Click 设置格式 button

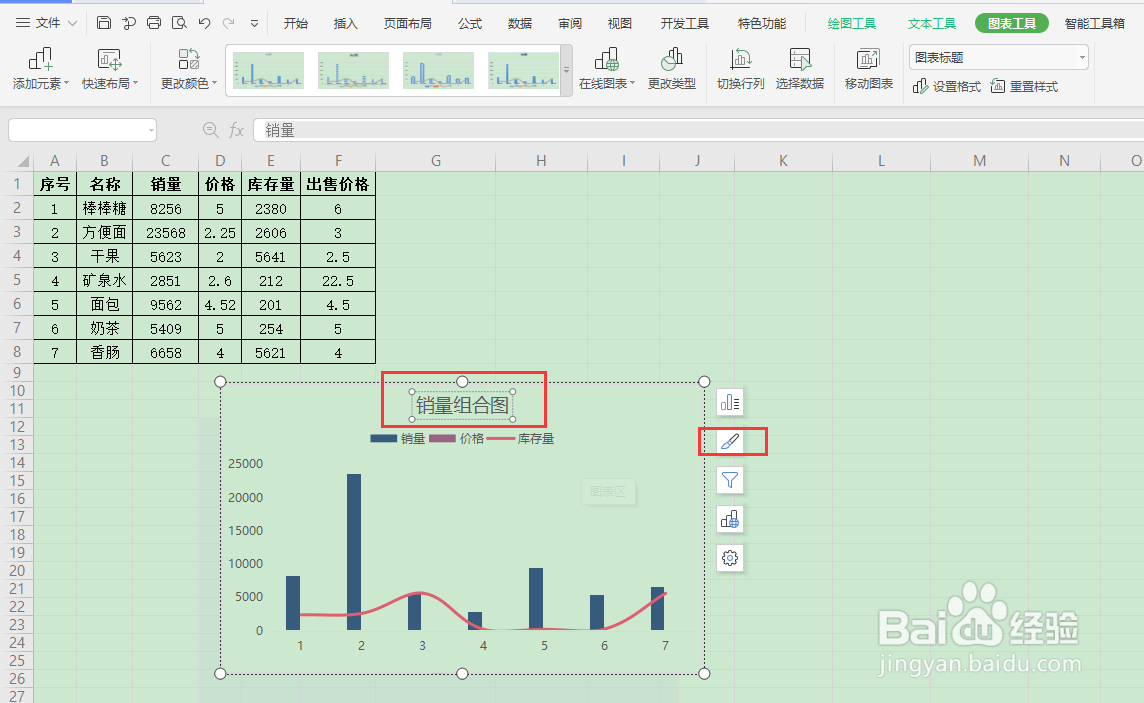tap(946, 87)
